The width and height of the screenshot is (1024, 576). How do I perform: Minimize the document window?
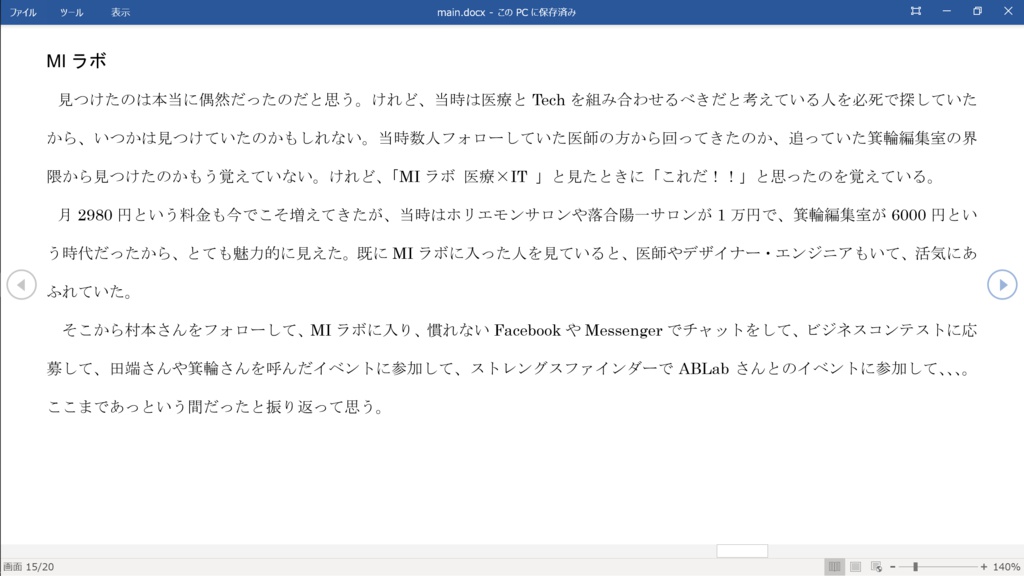point(944,11)
